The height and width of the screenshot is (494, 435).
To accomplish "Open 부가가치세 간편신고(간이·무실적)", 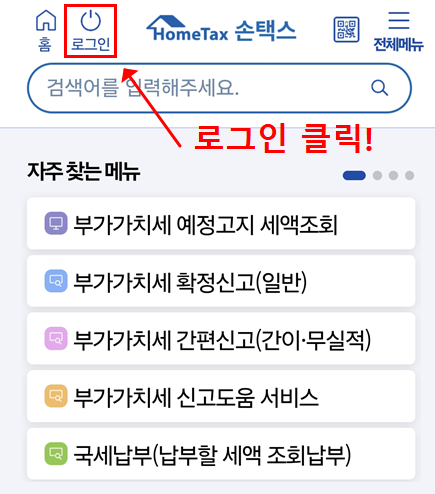I will [x=221, y=339].
